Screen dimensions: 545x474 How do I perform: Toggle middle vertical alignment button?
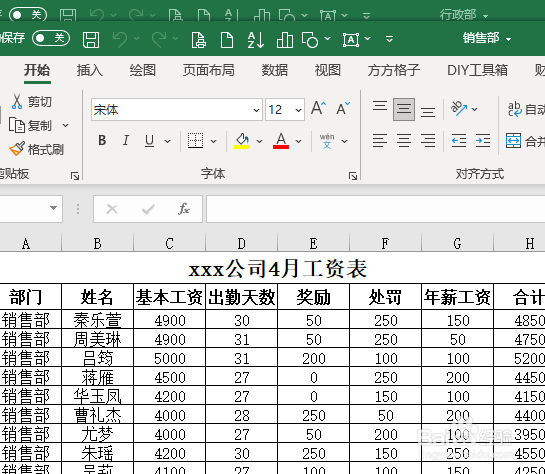coord(404,109)
